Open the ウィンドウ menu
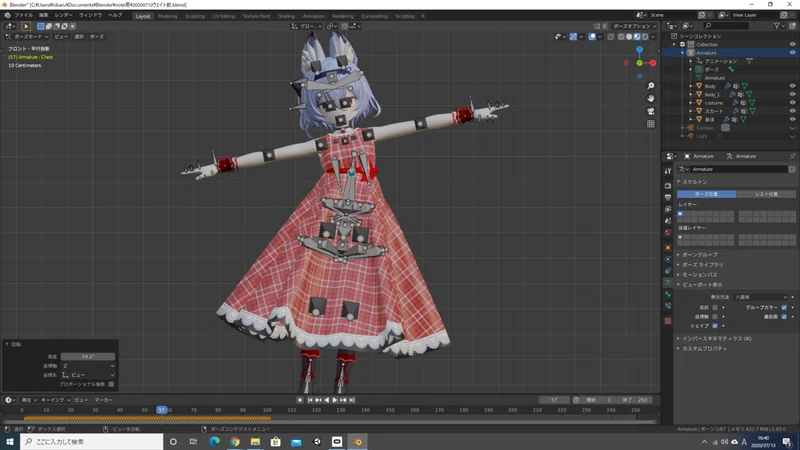Viewport: 800px width, 450px height. click(90, 15)
